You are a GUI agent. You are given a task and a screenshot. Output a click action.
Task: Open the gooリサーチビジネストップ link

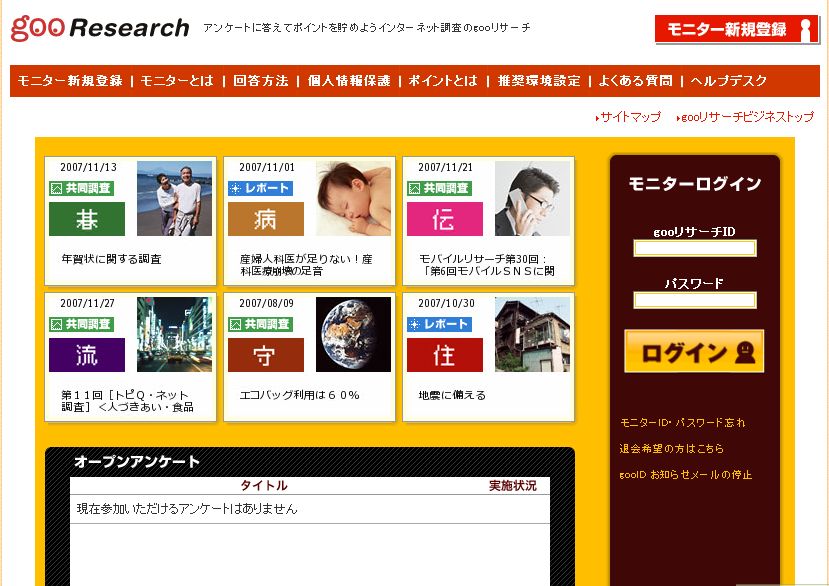coord(745,117)
